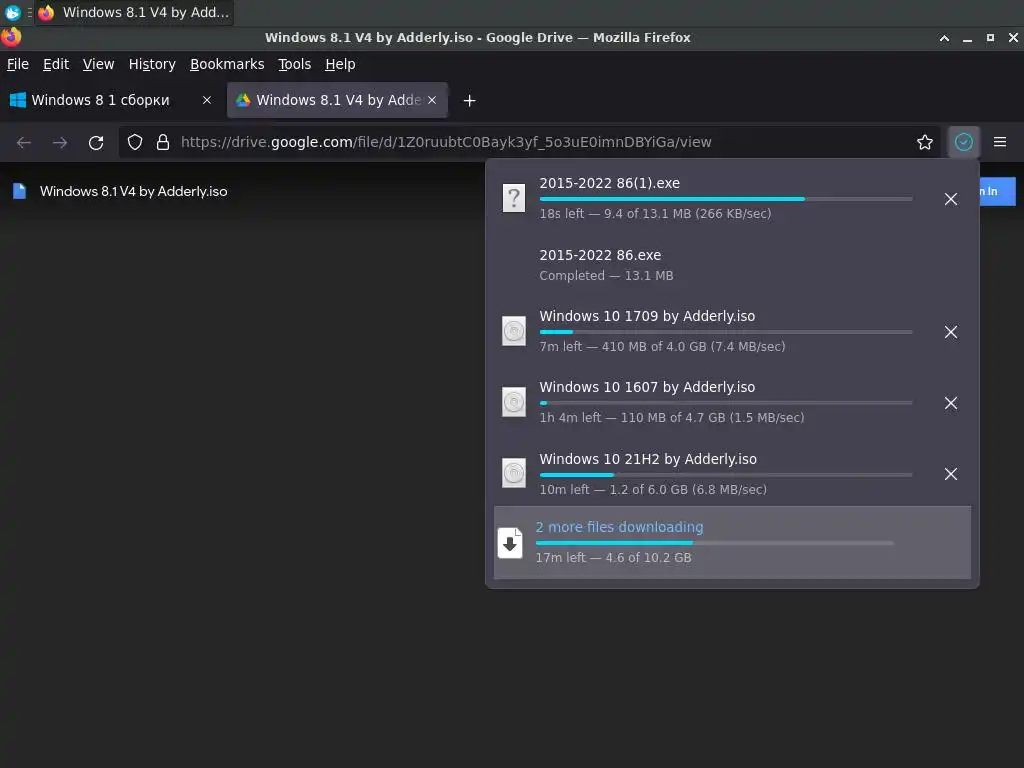Open the desktop launcher icon at top-left
Screen dimensions: 1024x768
point(12,12)
